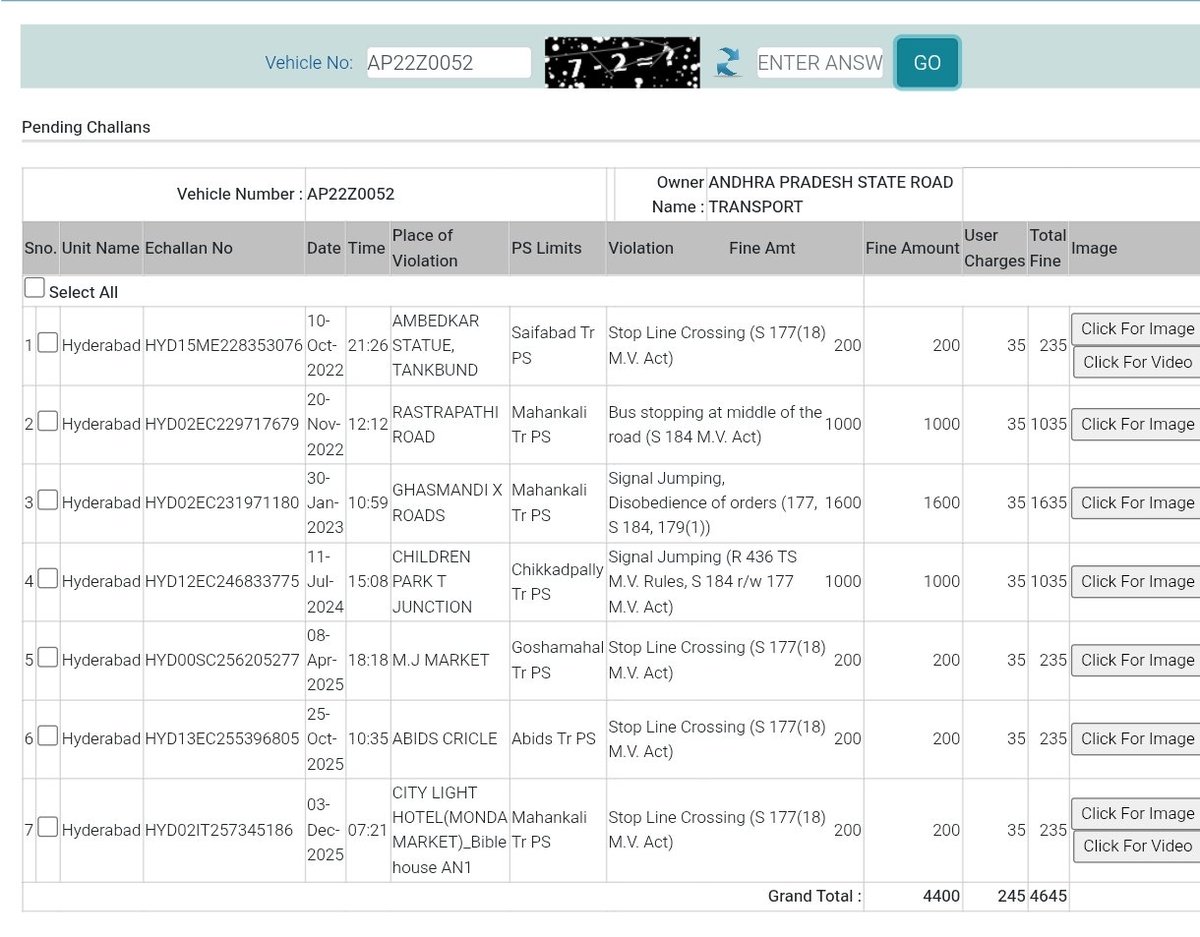Tick the Select All checkbox
1200x937 pixels.
[x=34, y=289]
